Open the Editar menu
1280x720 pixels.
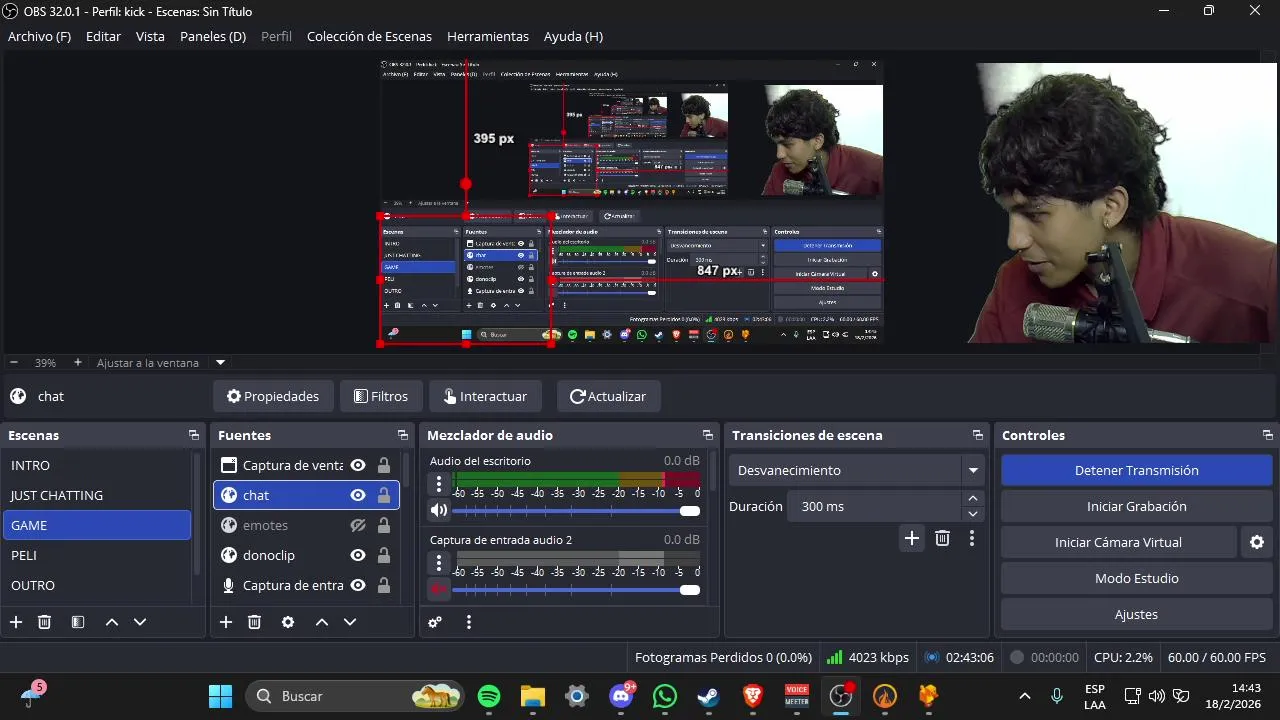tap(103, 36)
